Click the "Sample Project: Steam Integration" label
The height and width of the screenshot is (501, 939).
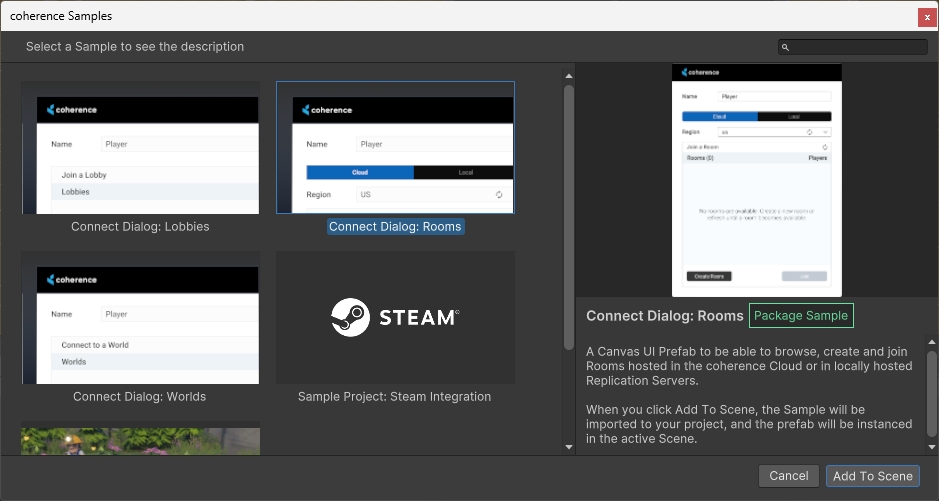[x=395, y=397]
